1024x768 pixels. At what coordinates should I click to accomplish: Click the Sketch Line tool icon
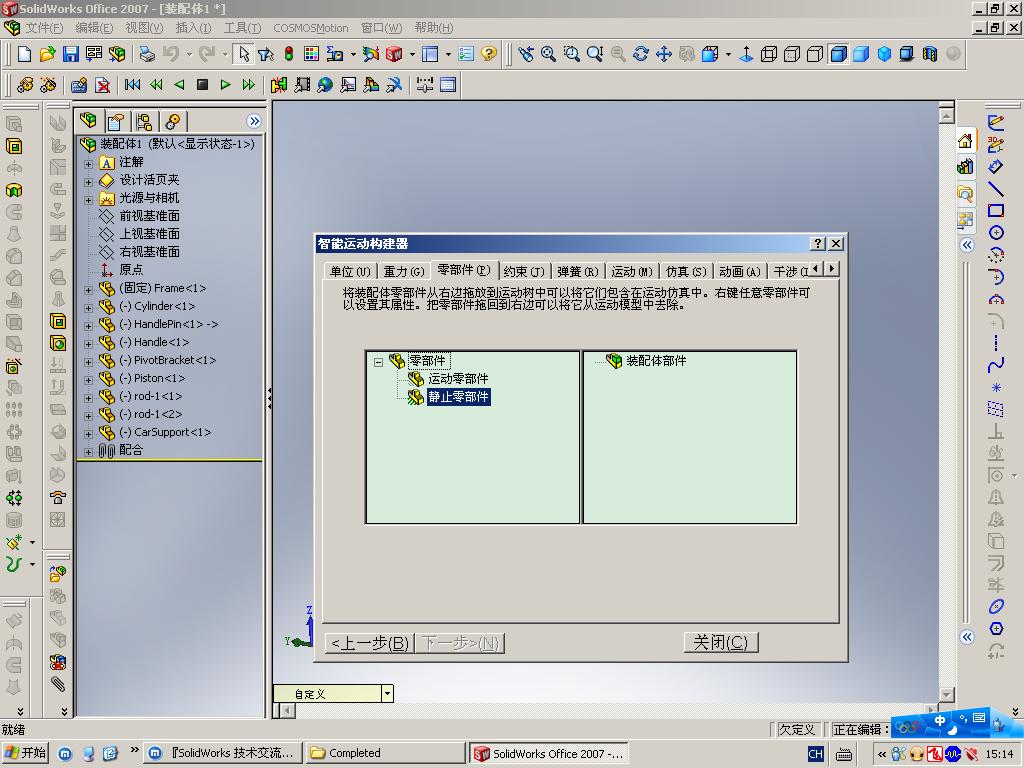pos(995,189)
